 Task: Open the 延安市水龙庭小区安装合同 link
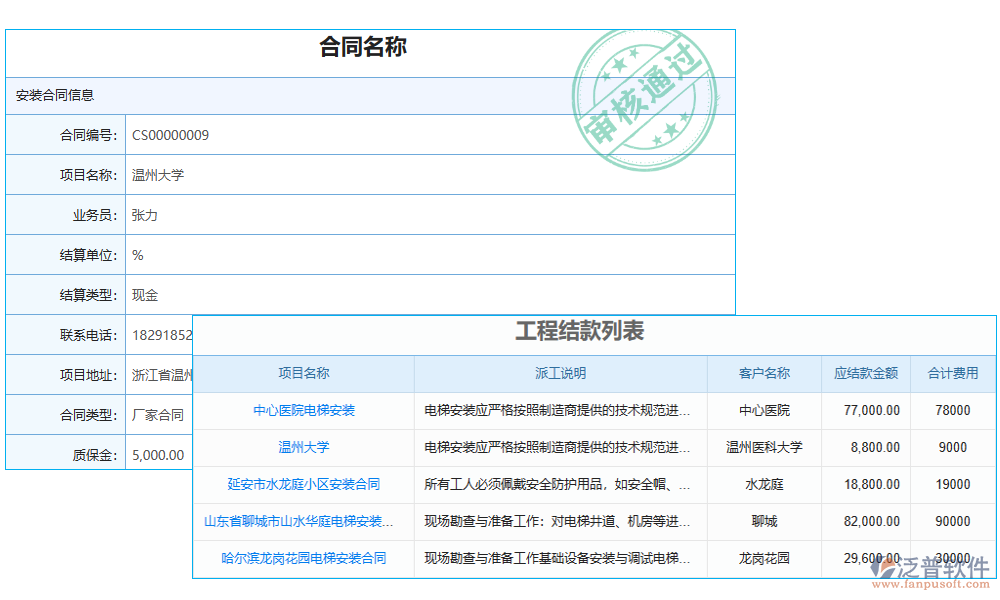click(x=303, y=484)
